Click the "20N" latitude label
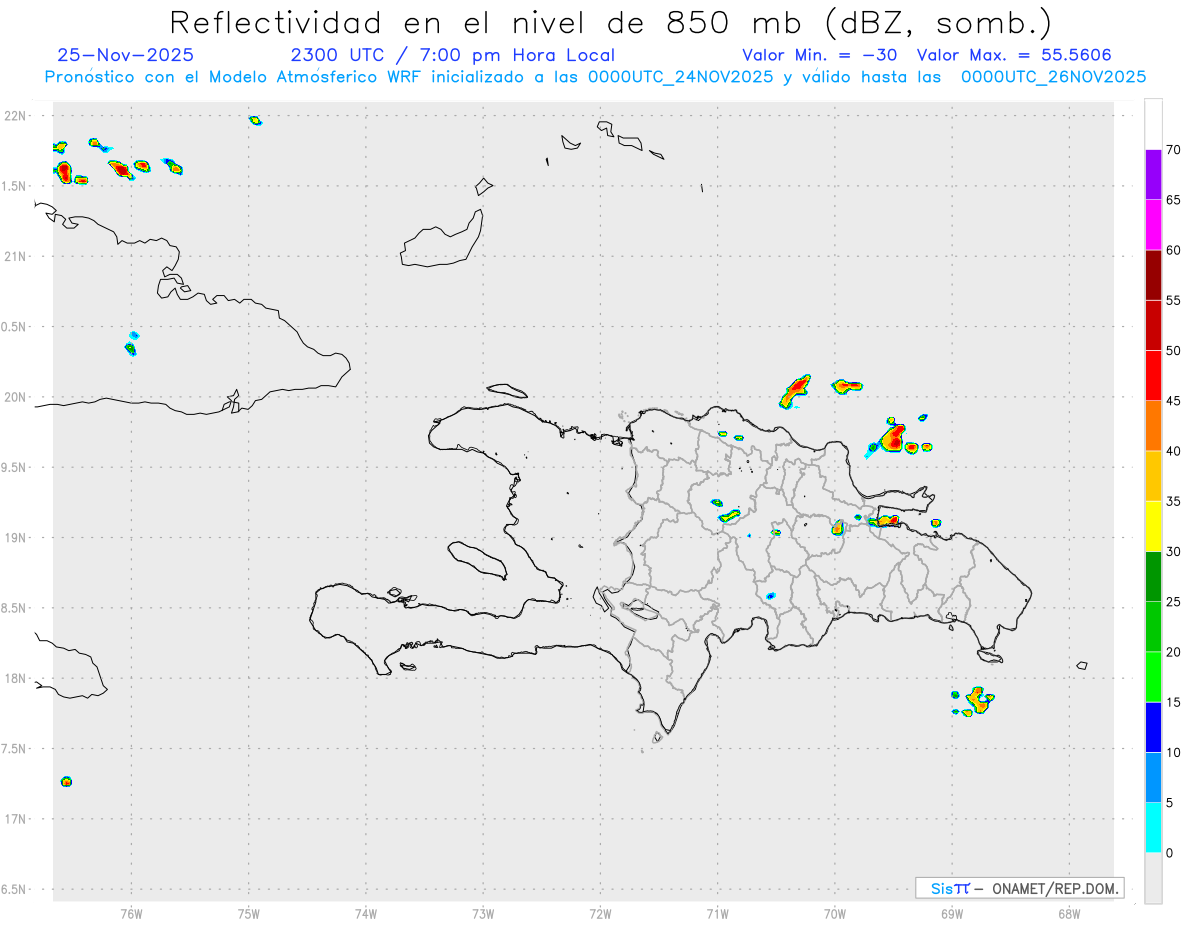1200x927 pixels. click(17, 397)
